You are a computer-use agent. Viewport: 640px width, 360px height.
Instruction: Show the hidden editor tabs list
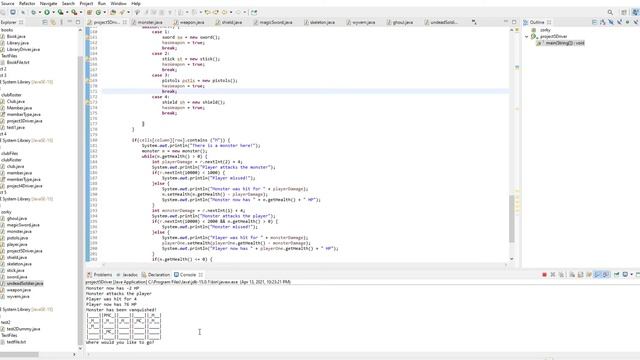click(x=474, y=22)
